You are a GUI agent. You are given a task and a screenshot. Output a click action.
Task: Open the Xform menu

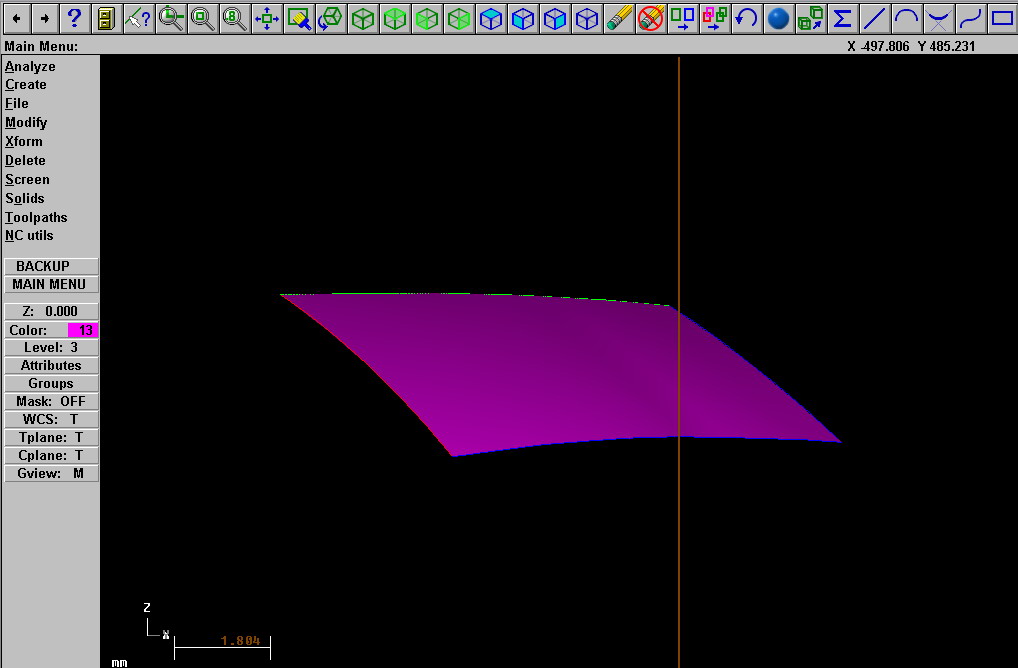coord(24,141)
